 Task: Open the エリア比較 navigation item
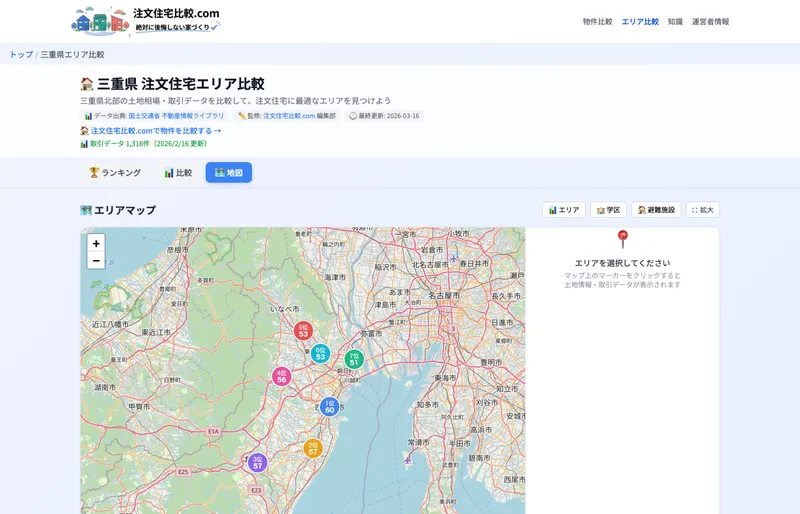pos(640,21)
